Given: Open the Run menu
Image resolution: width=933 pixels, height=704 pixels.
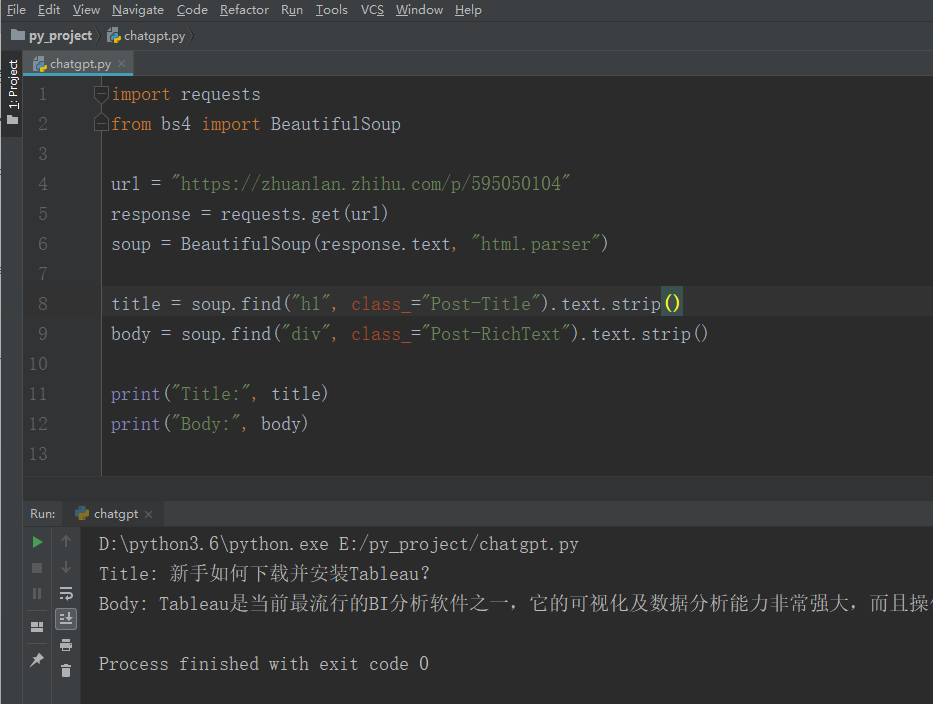Looking at the screenshot, I should [292, 10].
